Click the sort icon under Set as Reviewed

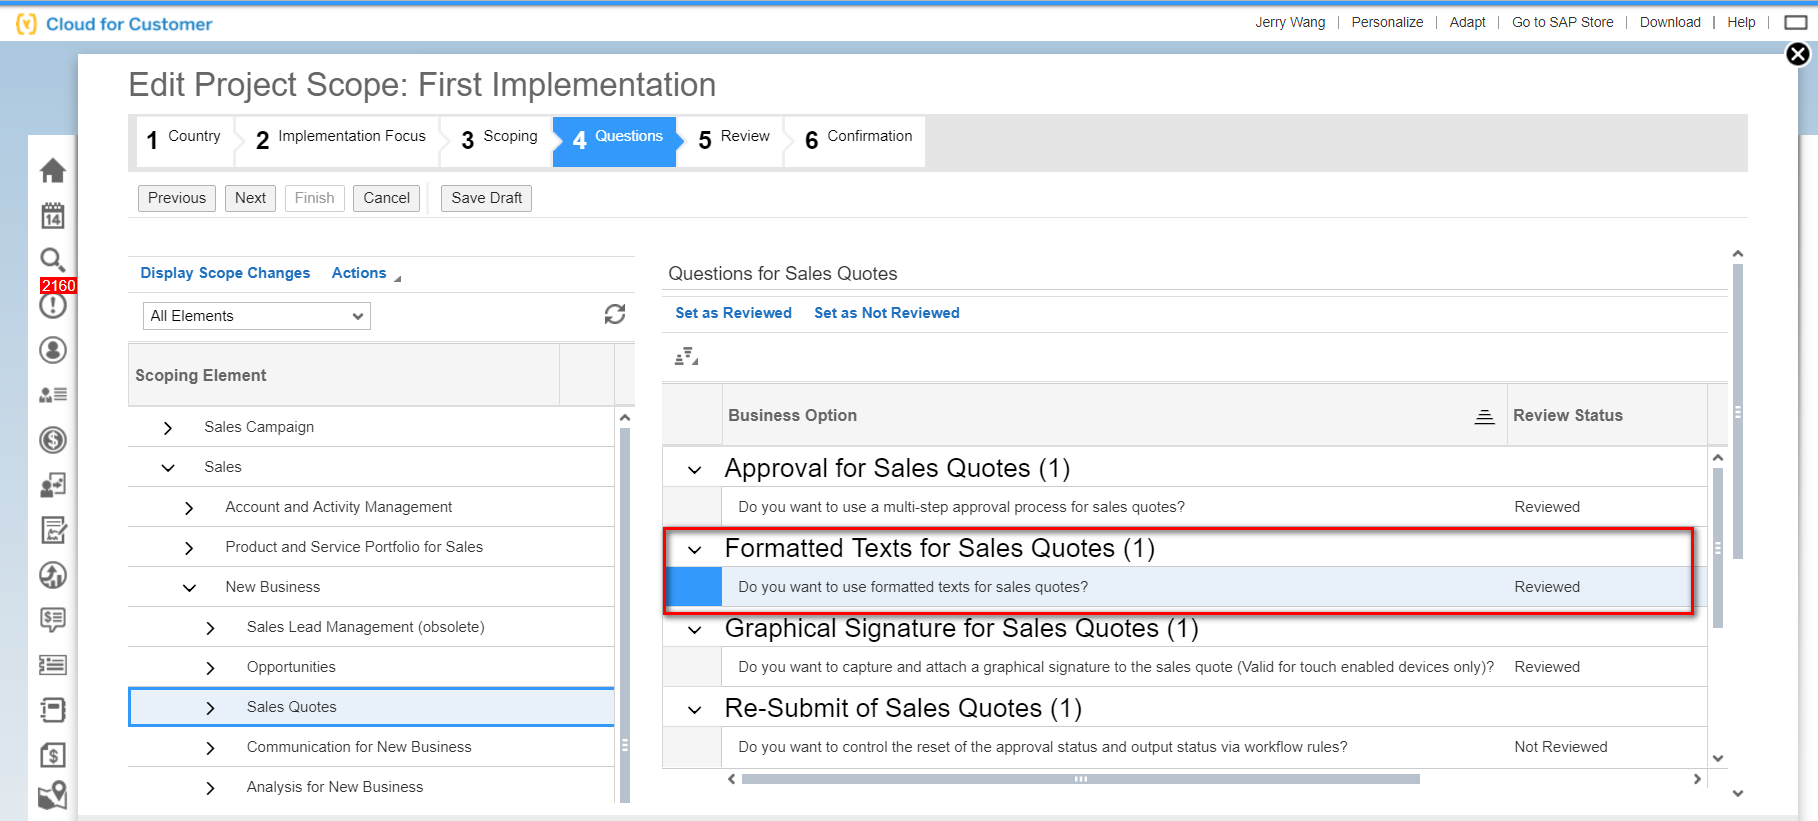686,357
